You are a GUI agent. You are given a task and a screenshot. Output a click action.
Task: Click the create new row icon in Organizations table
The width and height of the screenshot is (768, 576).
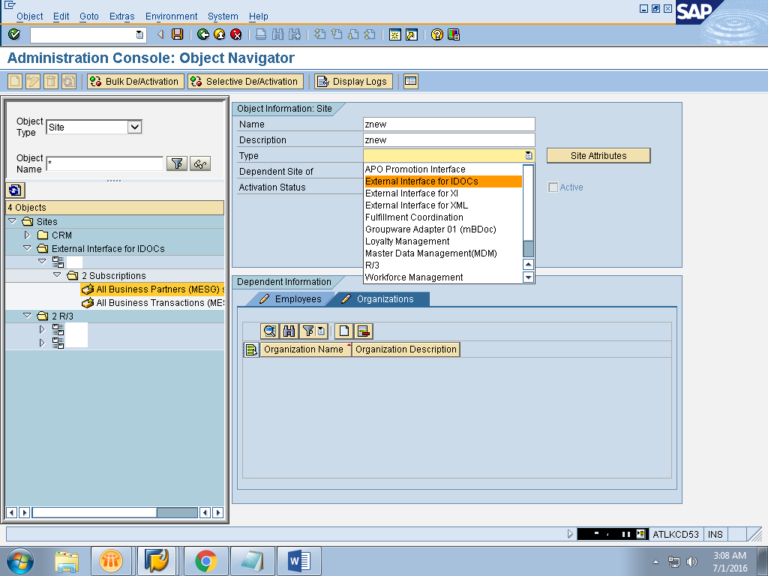coord(343,330)
